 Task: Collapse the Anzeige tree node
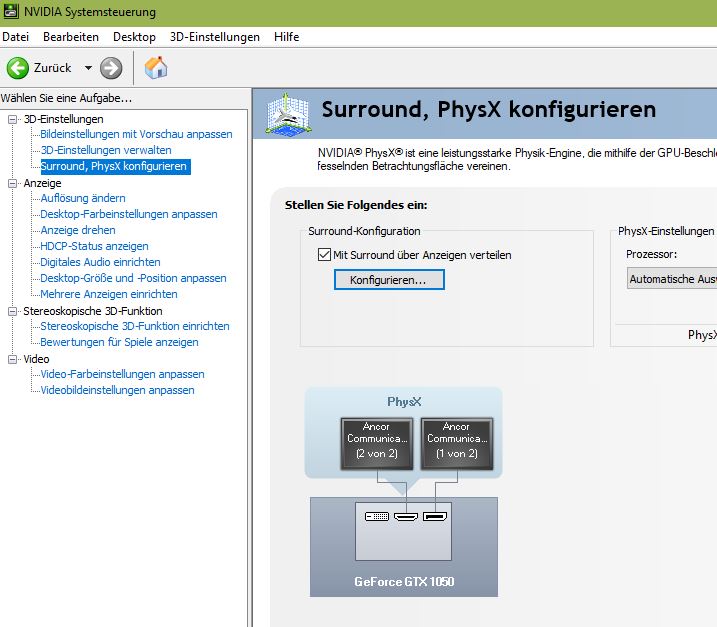(13, 183)
